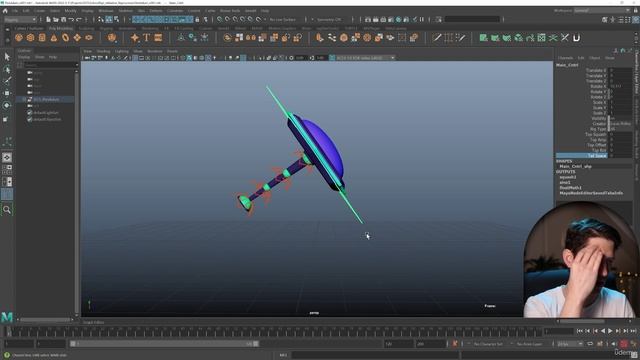The image size is (640, 360).
Task: Open the Workspace dropdown at top right
Action: tap(602, 11)
